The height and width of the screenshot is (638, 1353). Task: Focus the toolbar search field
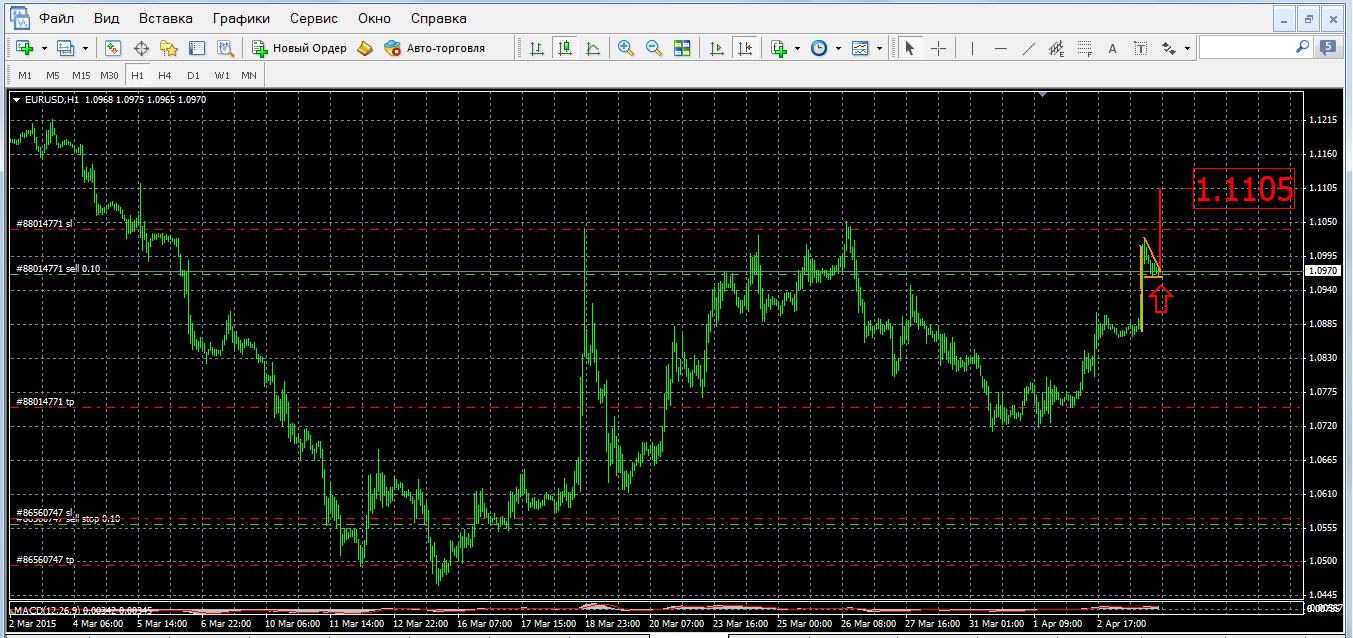(1255, 47)
